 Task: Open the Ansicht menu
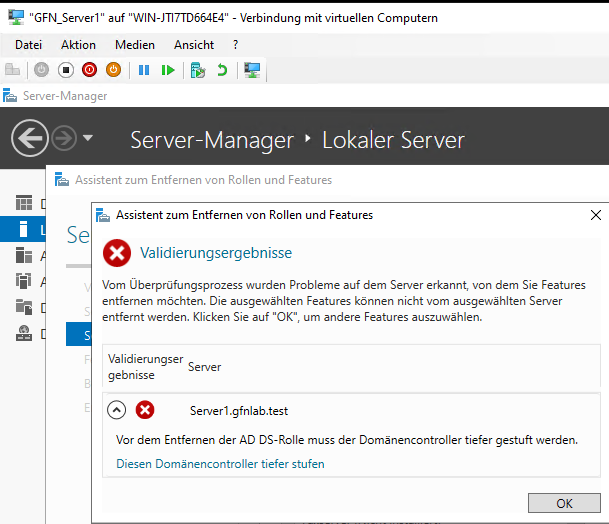click(x=194, y=45)
